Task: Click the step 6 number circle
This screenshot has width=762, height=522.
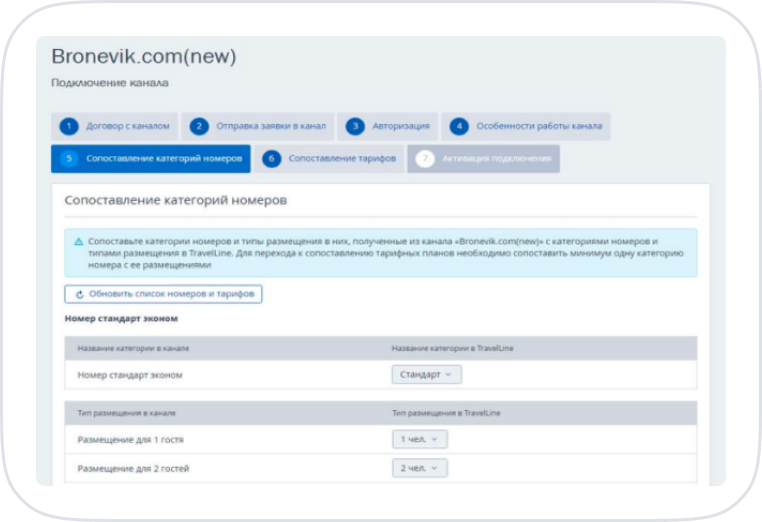Action: pyautogui.click(x=272, y=158)
